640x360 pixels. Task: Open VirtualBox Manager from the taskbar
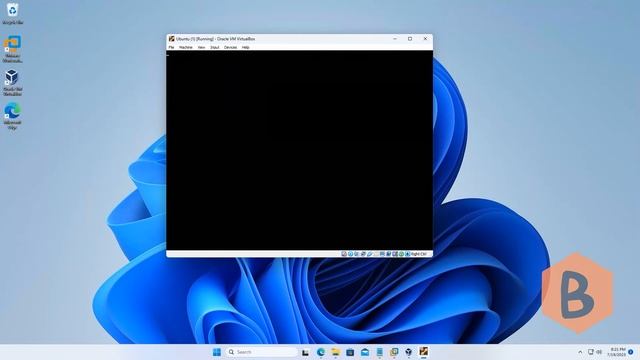tap(409, 352)
